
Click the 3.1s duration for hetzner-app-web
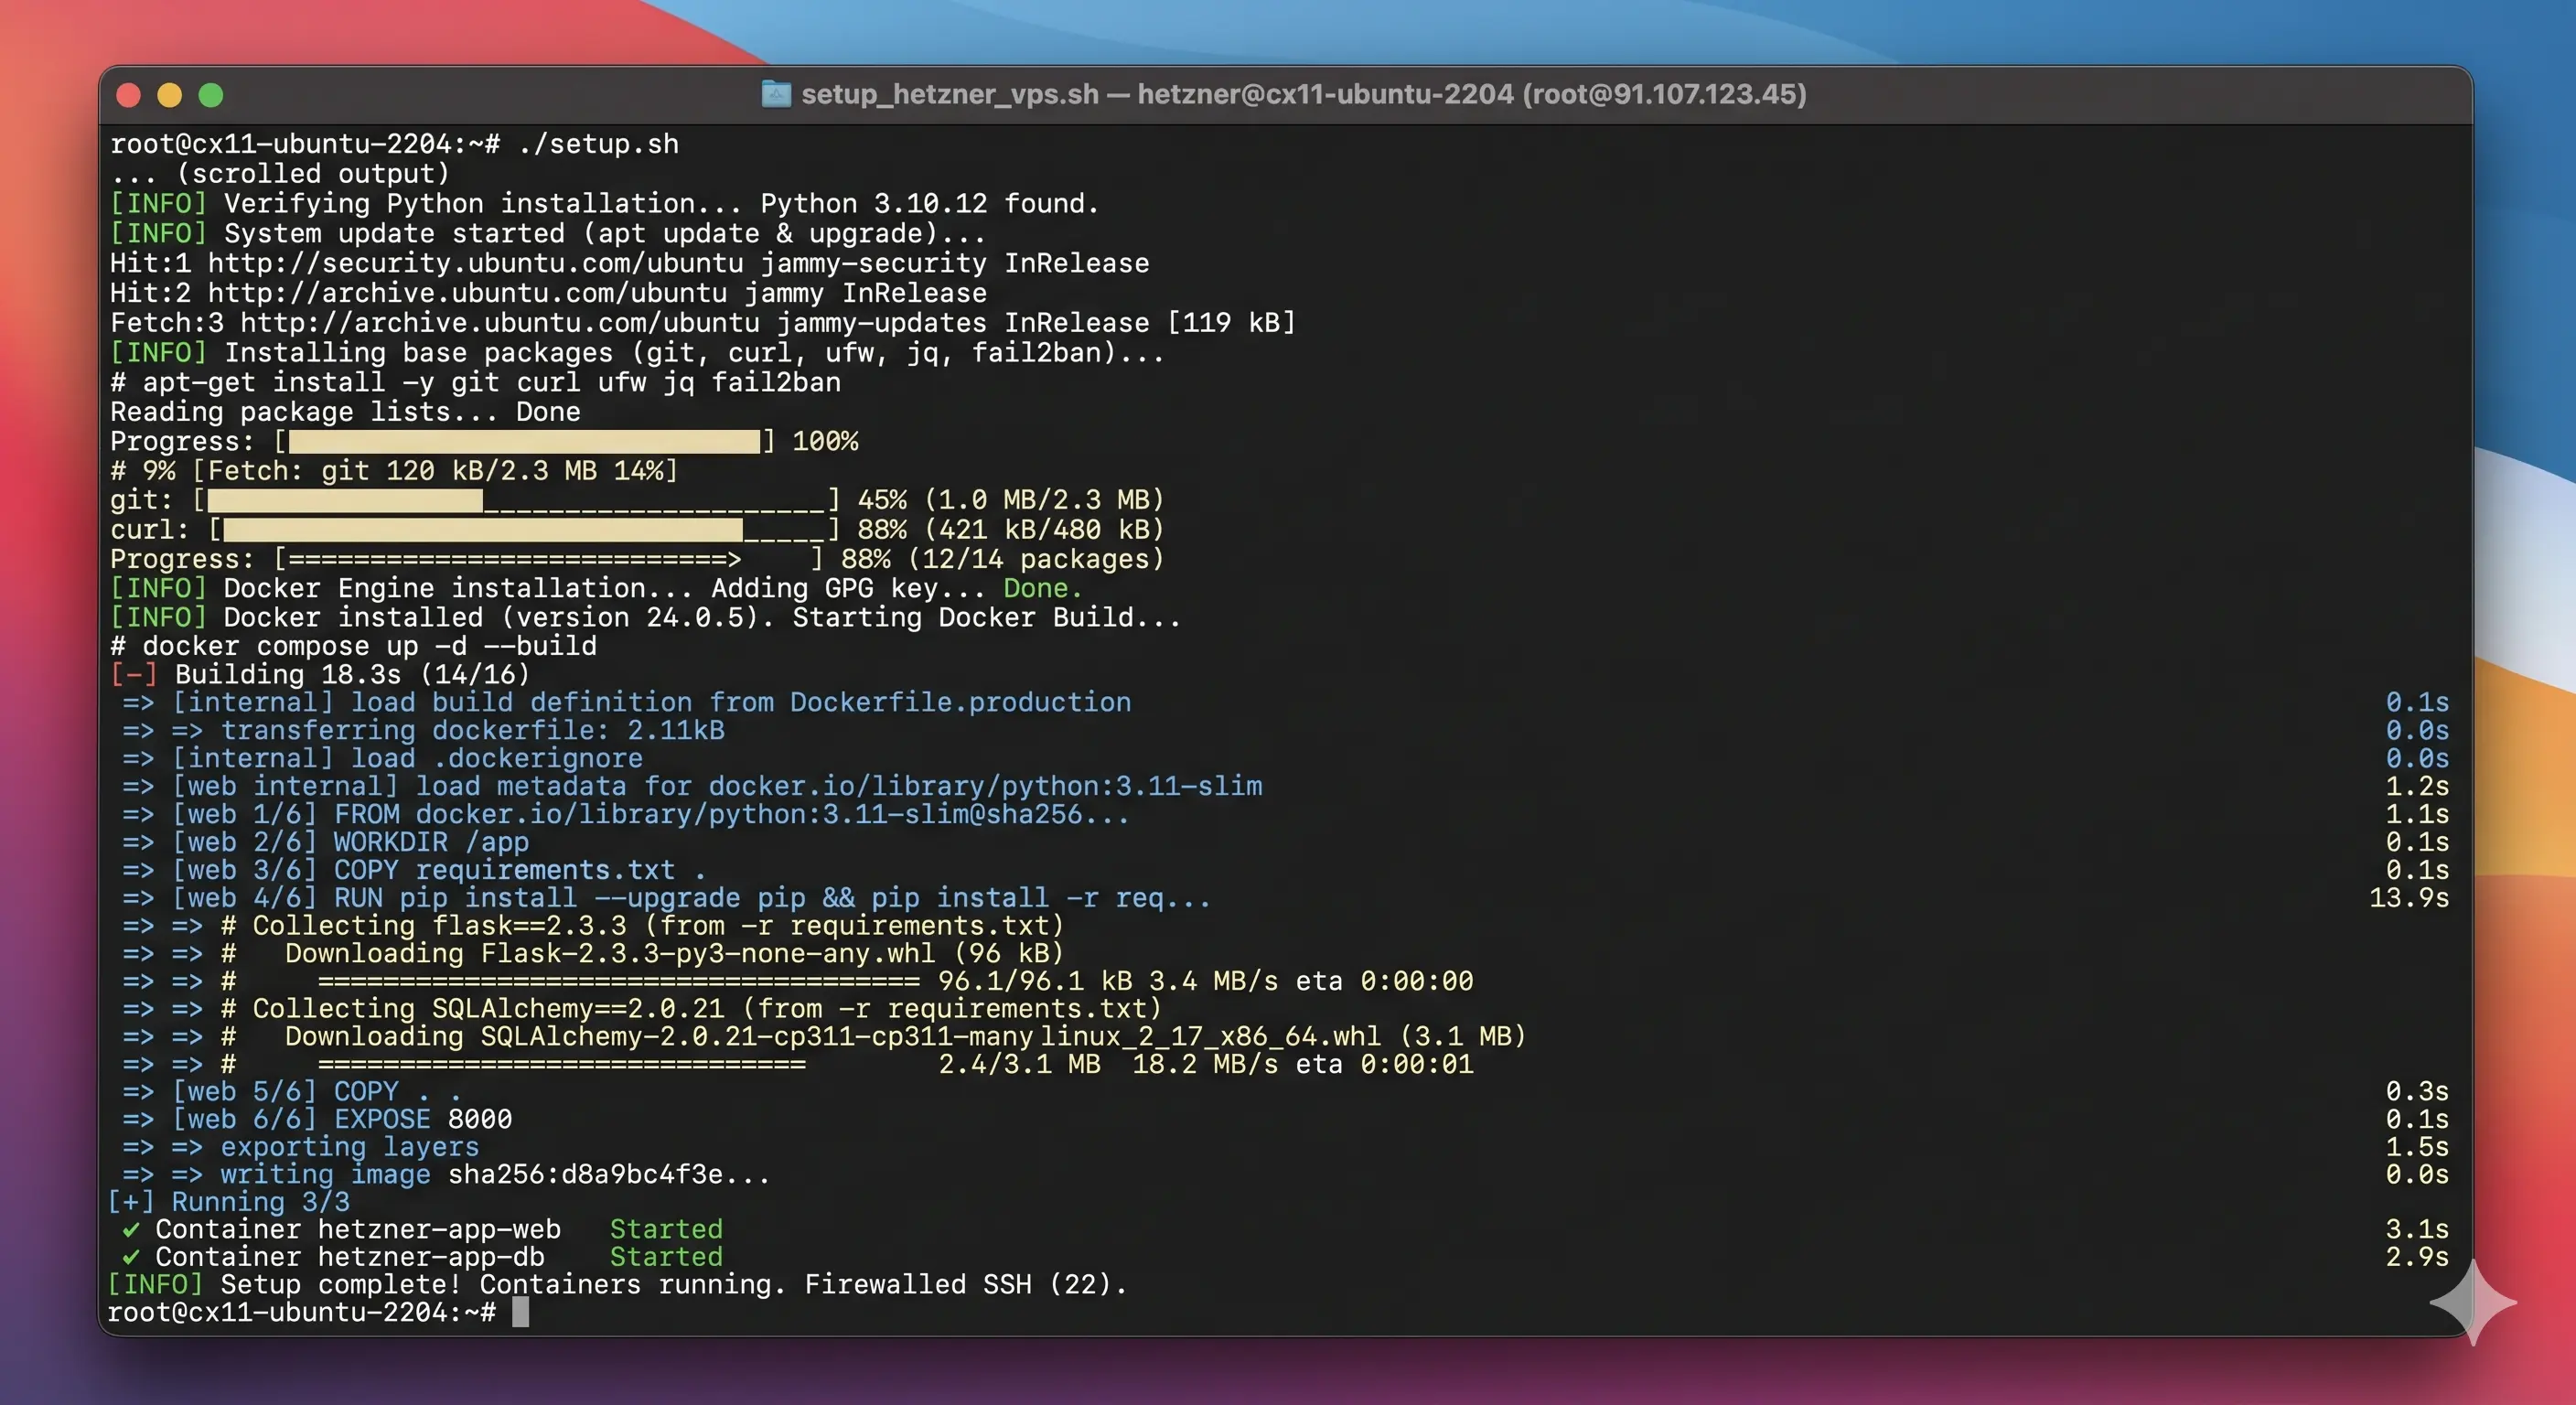(2417, 1229)
